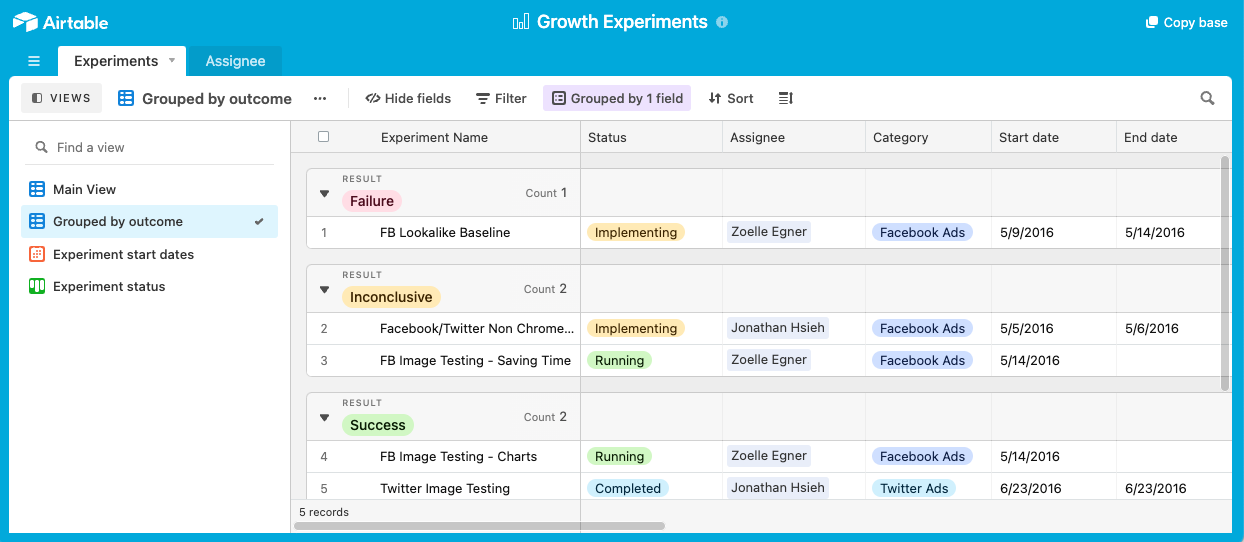Collapse the Failure group

coord(324,193)
